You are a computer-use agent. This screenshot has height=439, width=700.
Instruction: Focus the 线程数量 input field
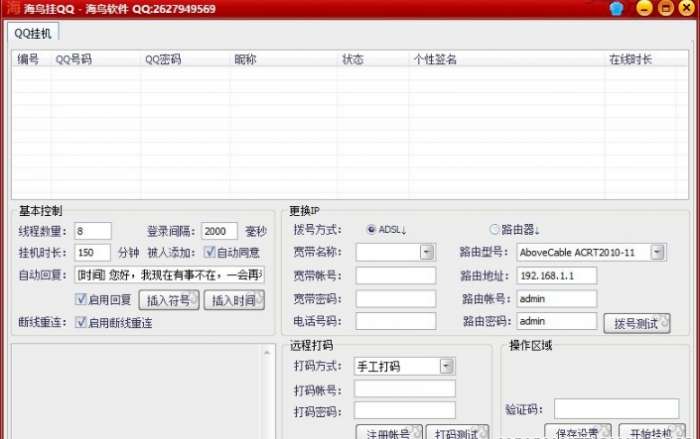coord(92,231)
